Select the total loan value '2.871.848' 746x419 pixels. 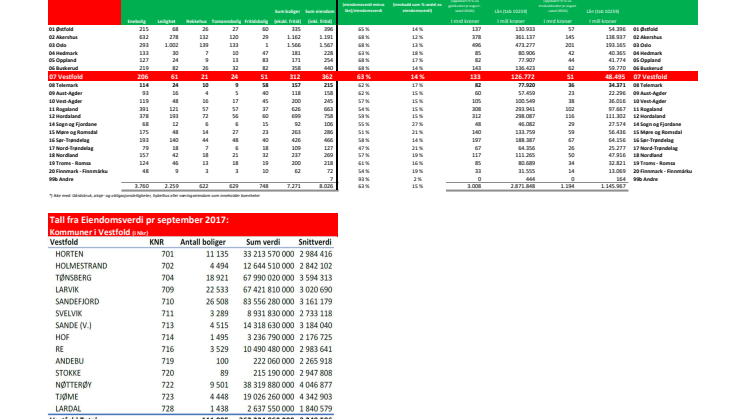[521, 186]
